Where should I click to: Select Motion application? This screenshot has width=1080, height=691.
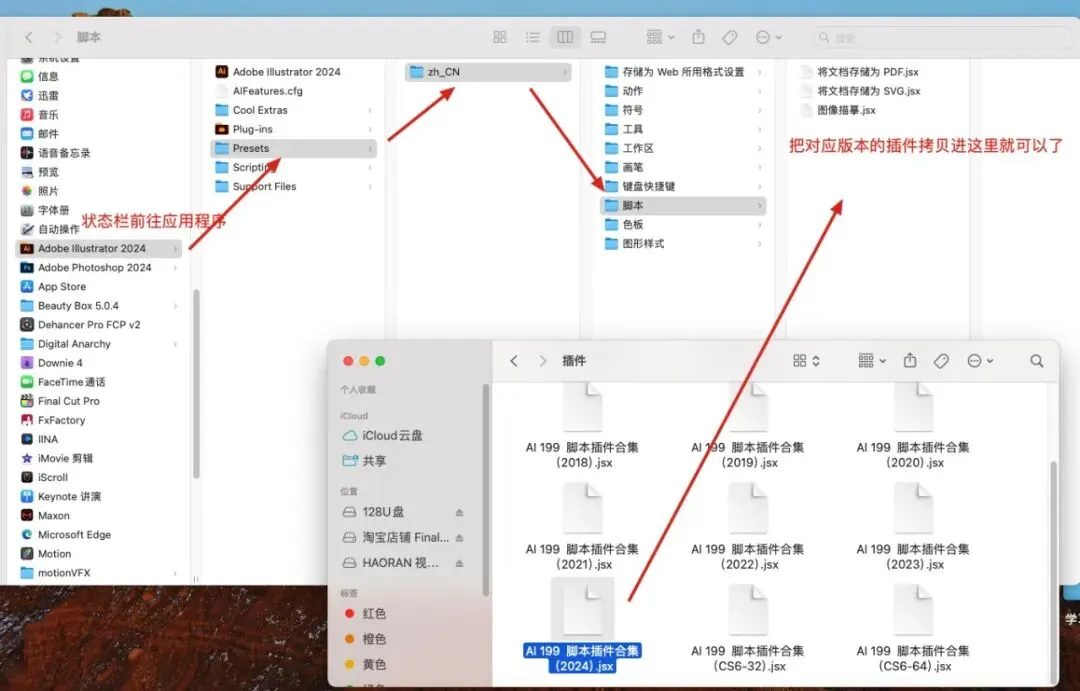(x=98, y=554)
